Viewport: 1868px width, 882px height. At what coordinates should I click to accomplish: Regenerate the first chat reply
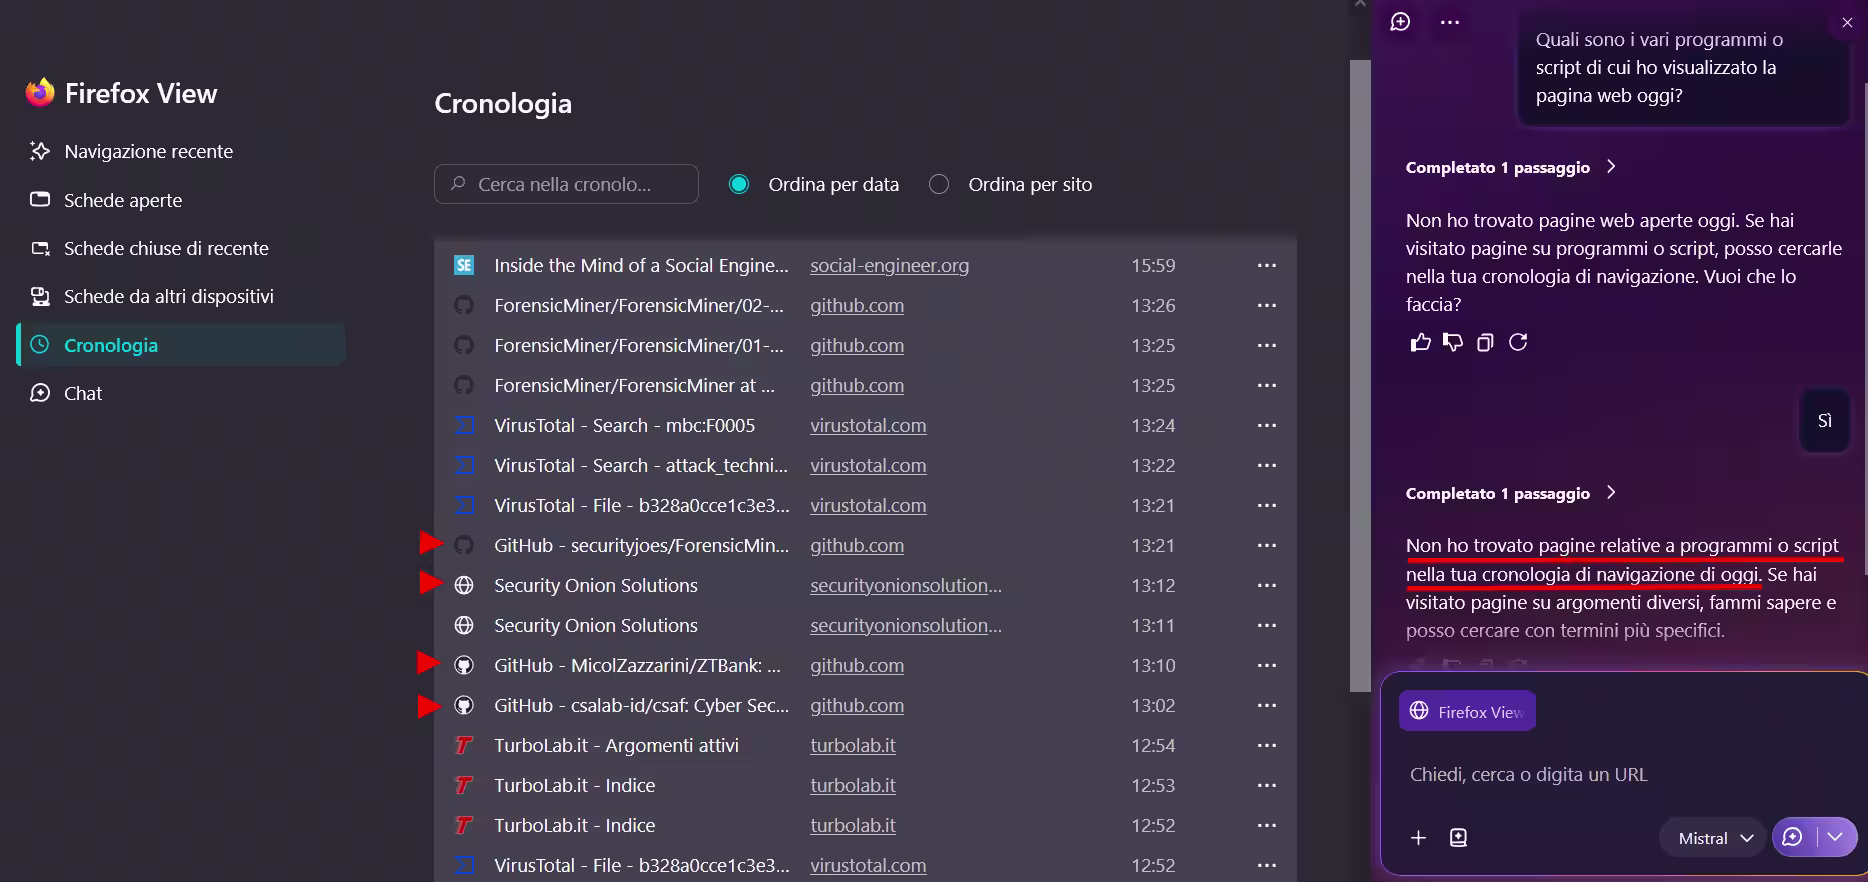pyautogui.click(x=1518, y=343)
